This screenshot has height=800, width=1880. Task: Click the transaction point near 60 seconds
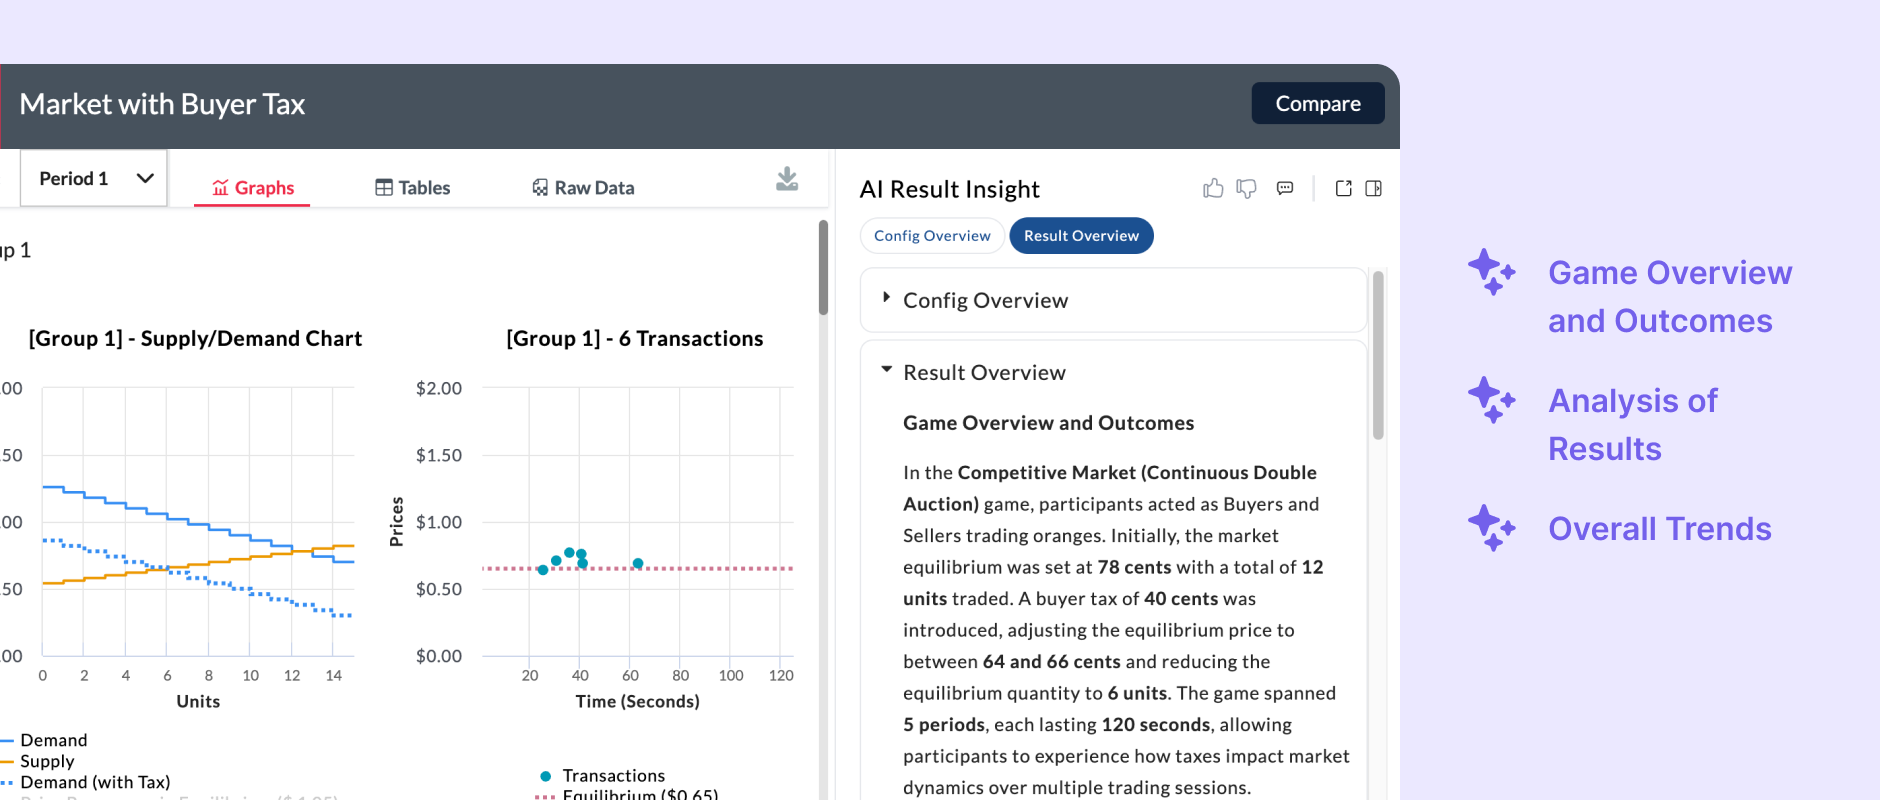click(x=638, y=563)
